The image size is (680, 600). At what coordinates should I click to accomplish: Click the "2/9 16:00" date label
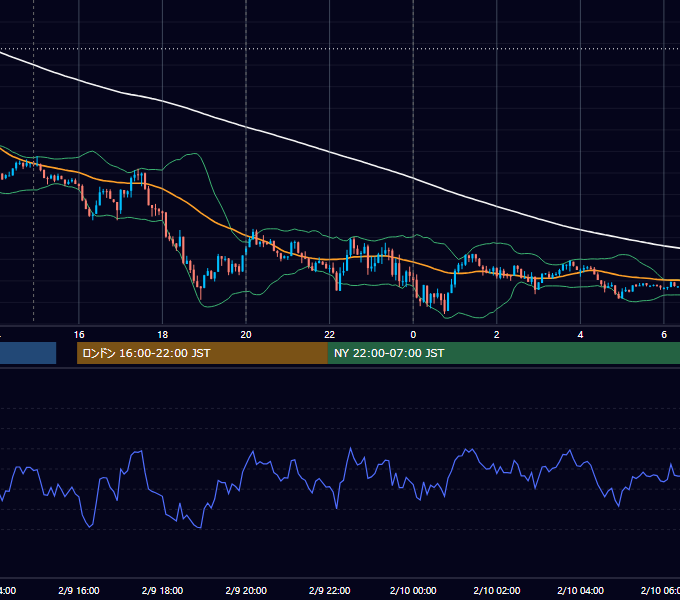tap(79, 590)
